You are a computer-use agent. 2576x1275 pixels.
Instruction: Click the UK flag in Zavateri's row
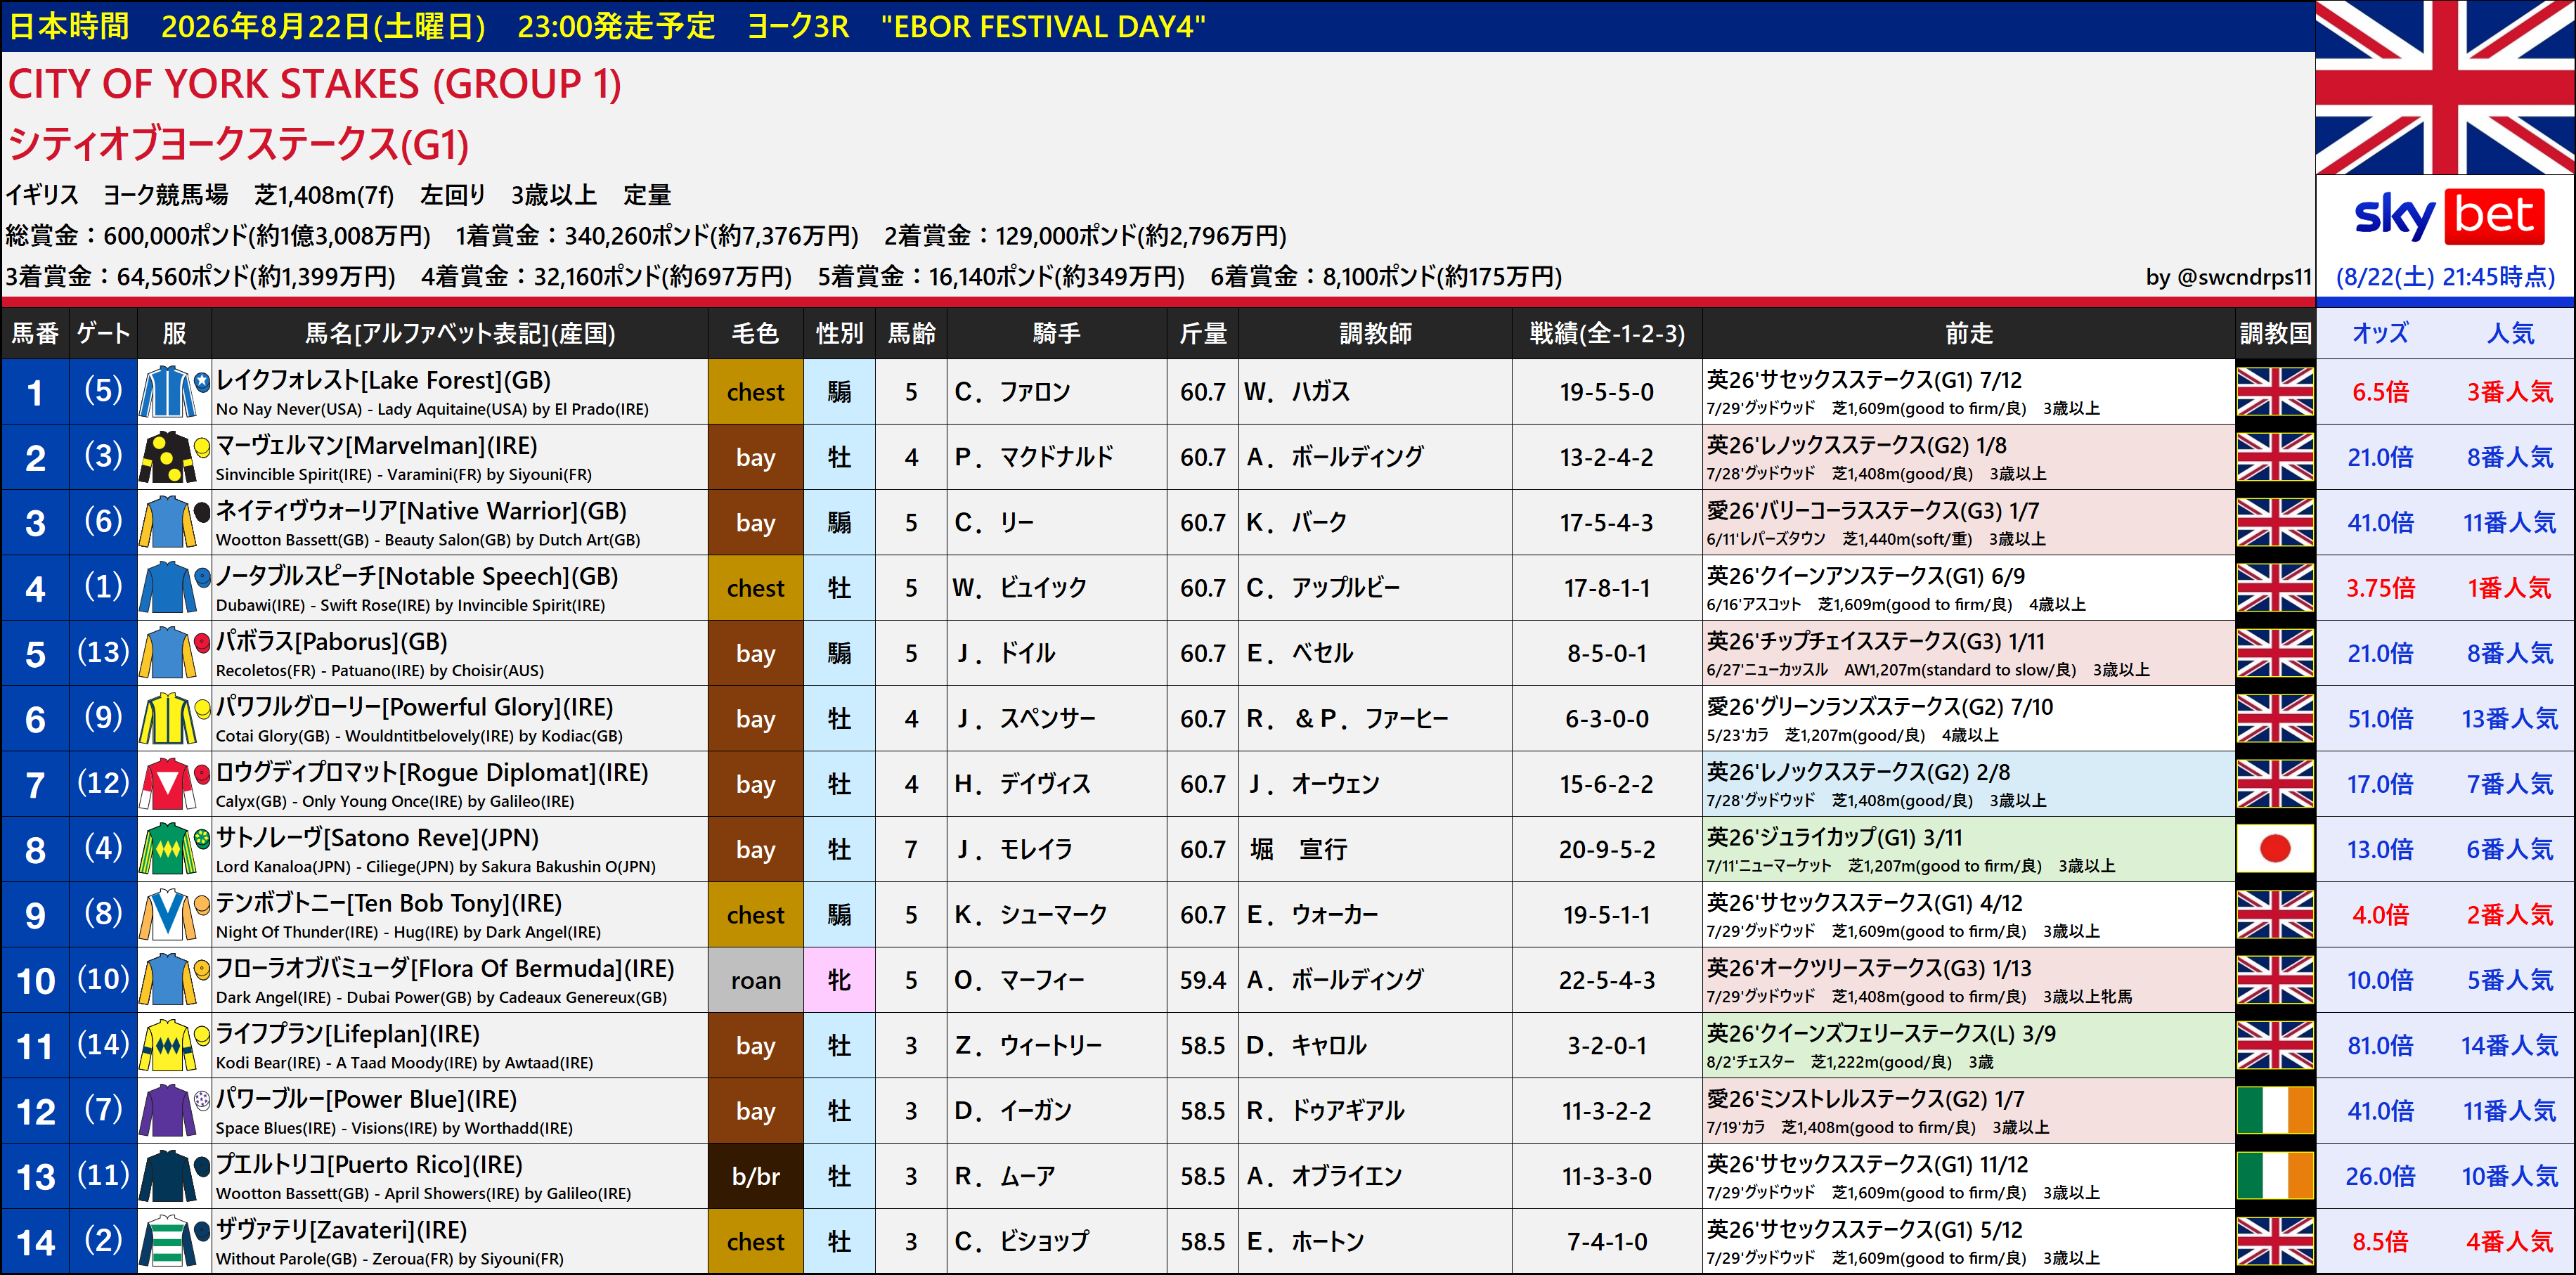pos(2275,1241)
